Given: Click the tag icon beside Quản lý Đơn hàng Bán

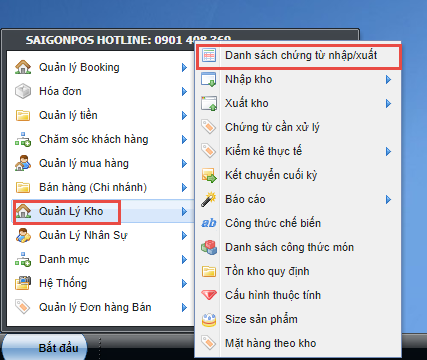Looking at the screenshot, I should click(23, 307).
